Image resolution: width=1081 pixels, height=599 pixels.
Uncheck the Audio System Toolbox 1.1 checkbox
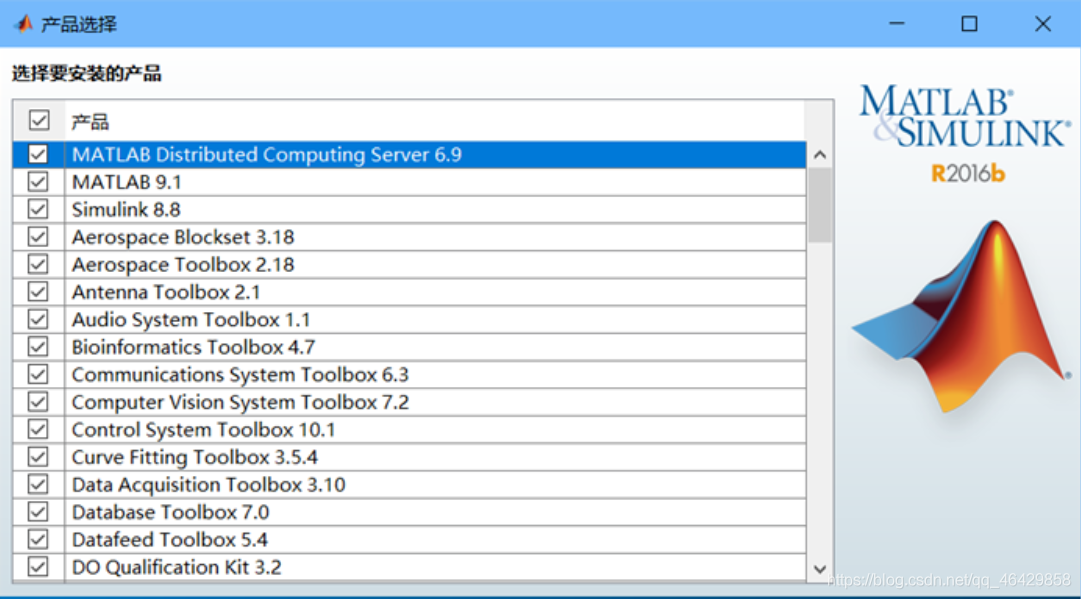point(38,320)
